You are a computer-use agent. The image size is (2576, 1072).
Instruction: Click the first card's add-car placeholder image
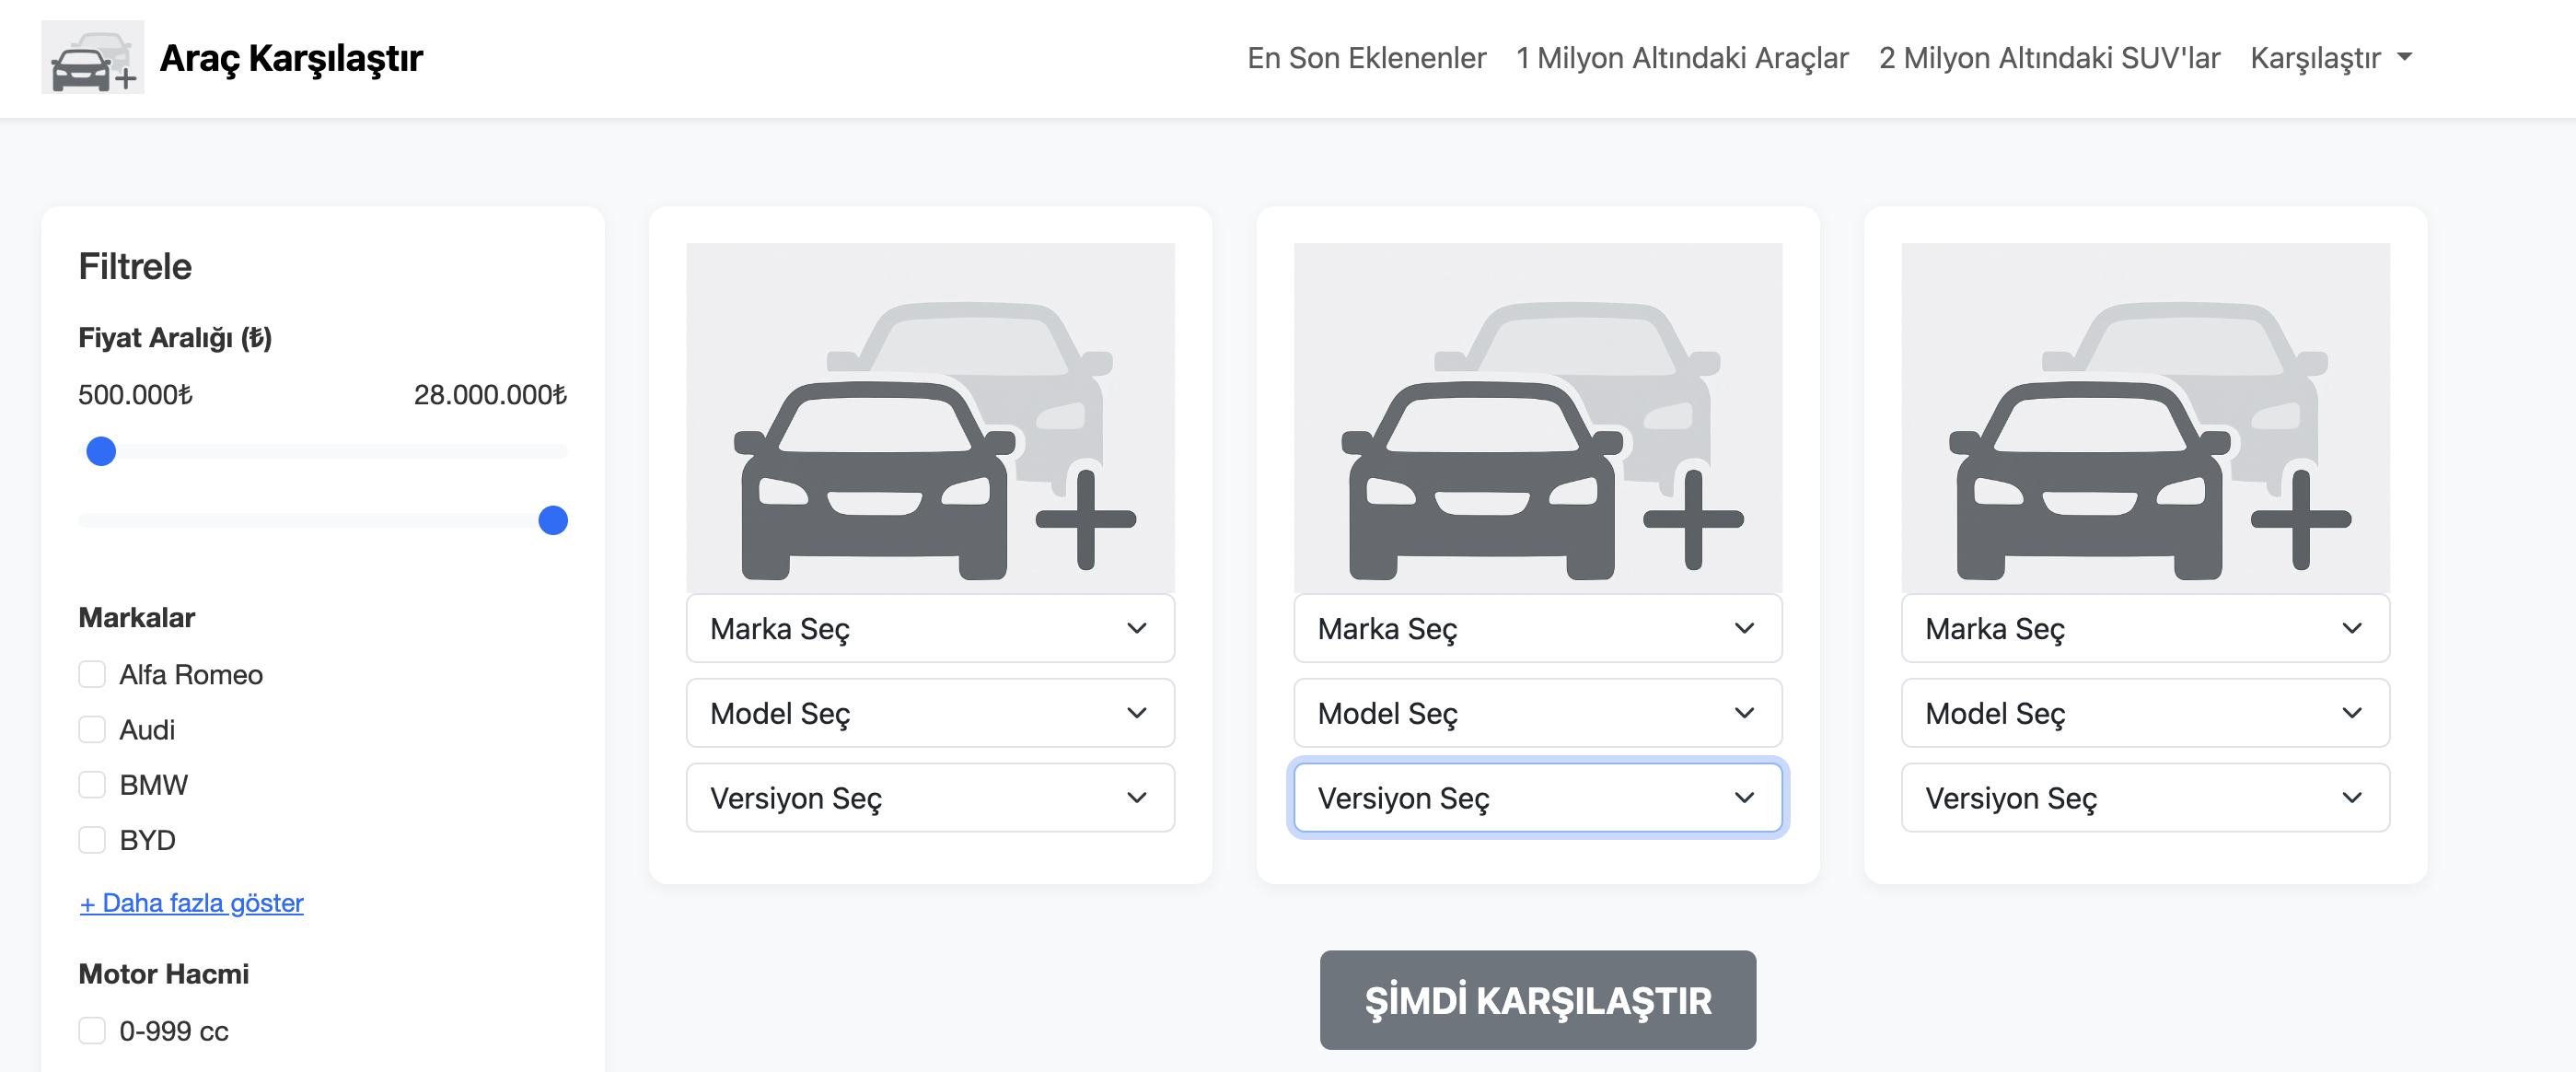pos(929,418)
